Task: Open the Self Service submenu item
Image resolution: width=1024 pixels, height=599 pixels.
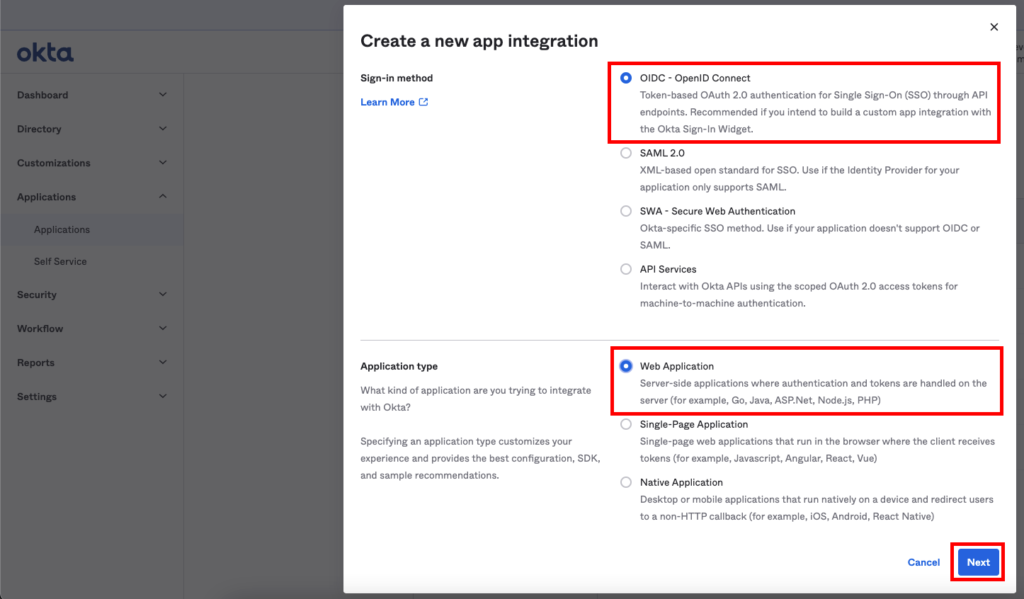Action: click(60, 261)
